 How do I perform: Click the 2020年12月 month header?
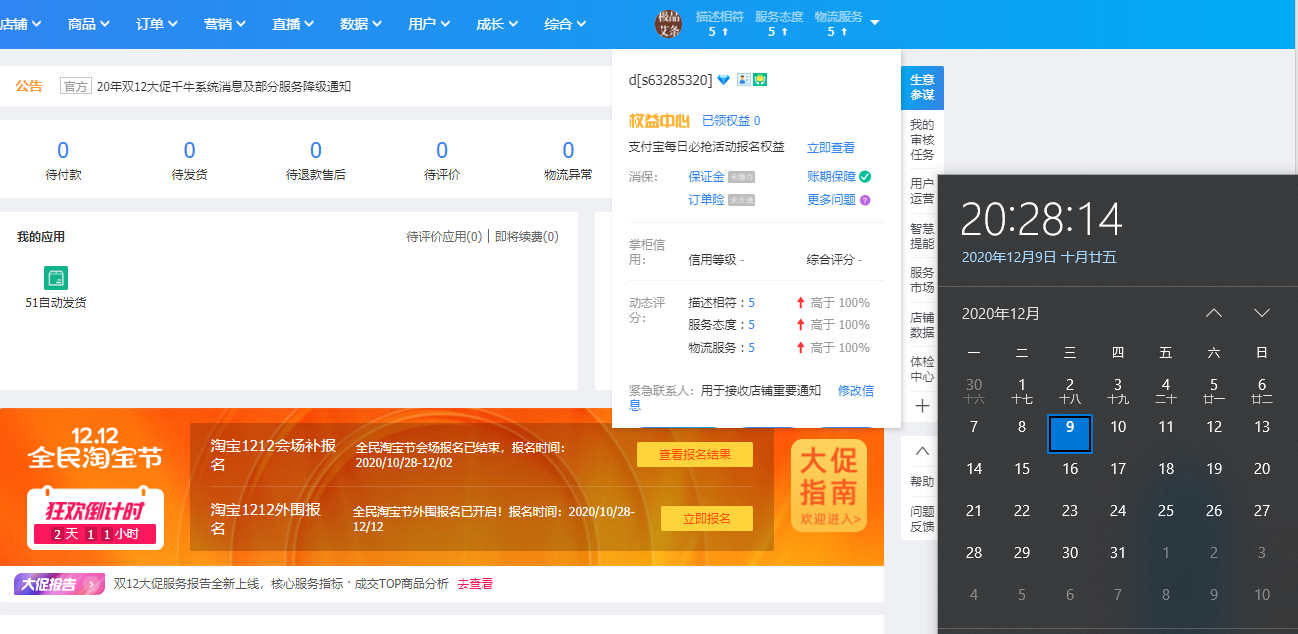1001,313
